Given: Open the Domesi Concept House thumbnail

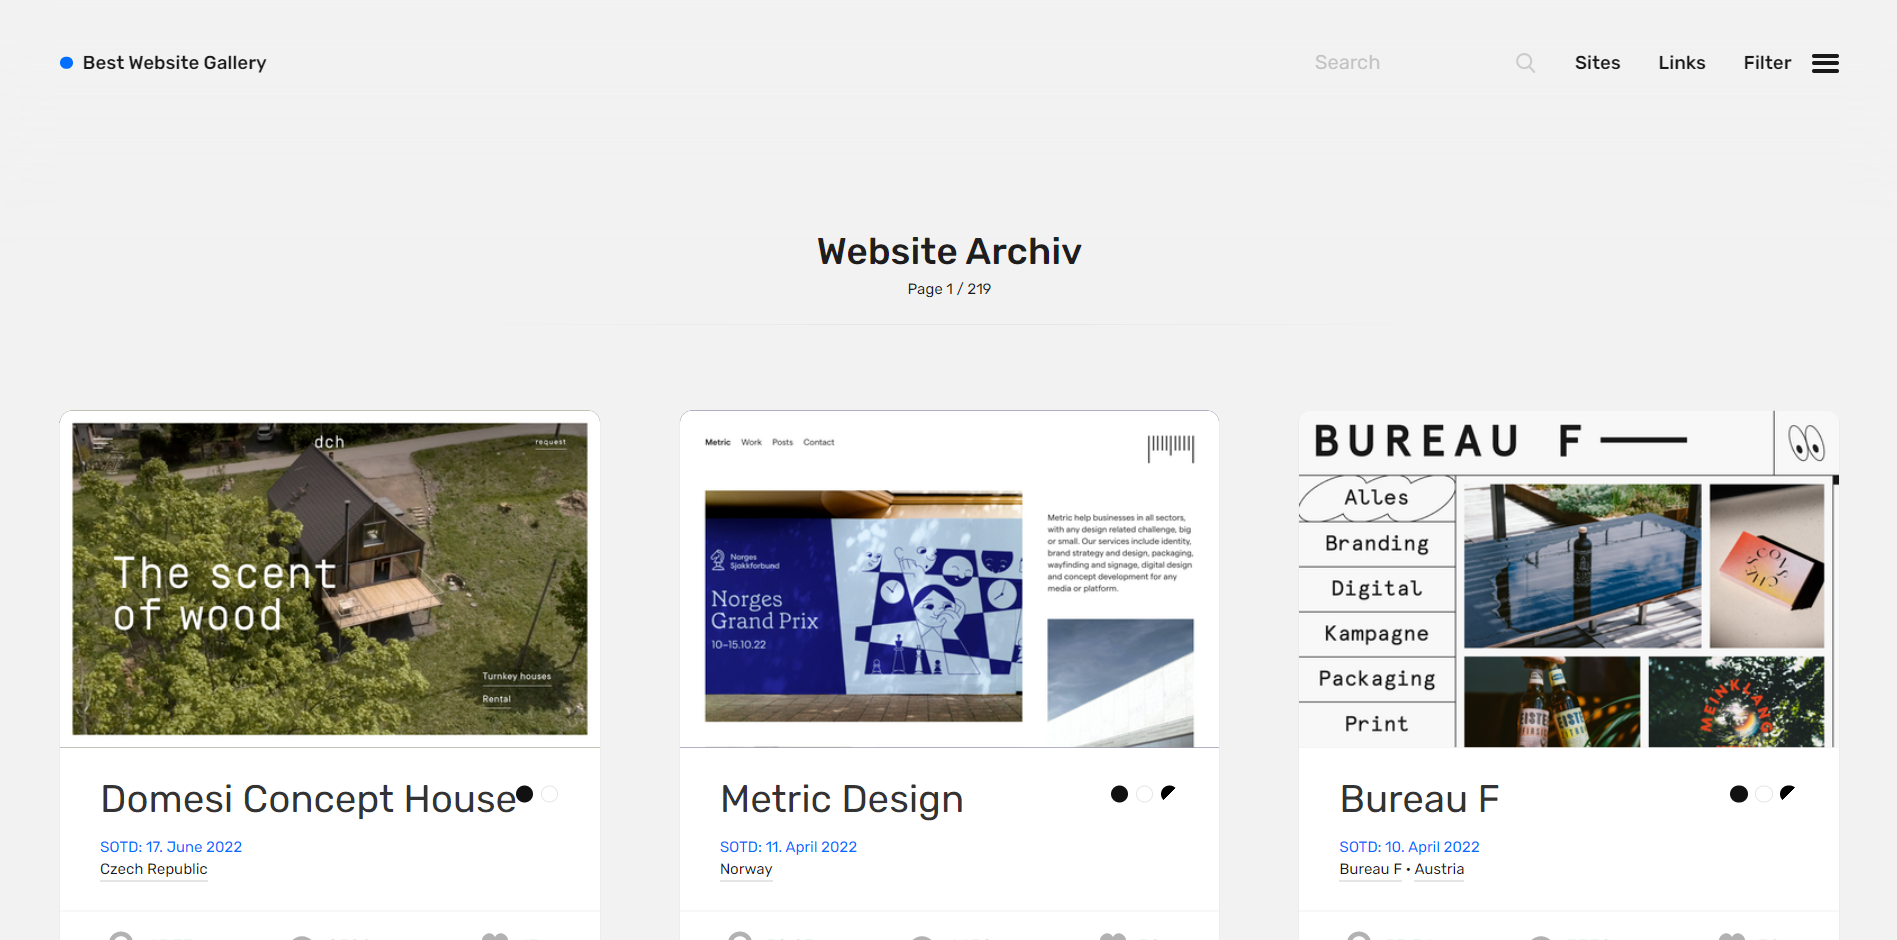Looking at the screenshot, I should click(x=330, y=579).
